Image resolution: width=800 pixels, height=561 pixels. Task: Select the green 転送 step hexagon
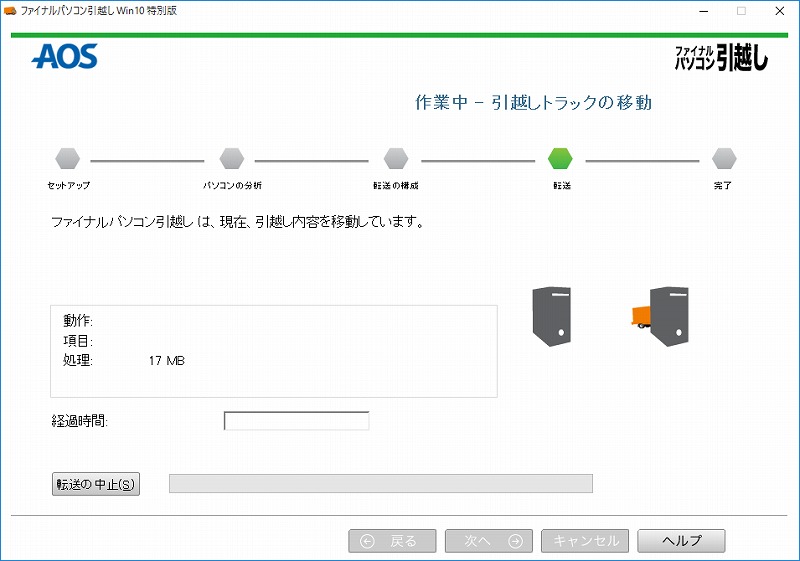tap(560, 159)
